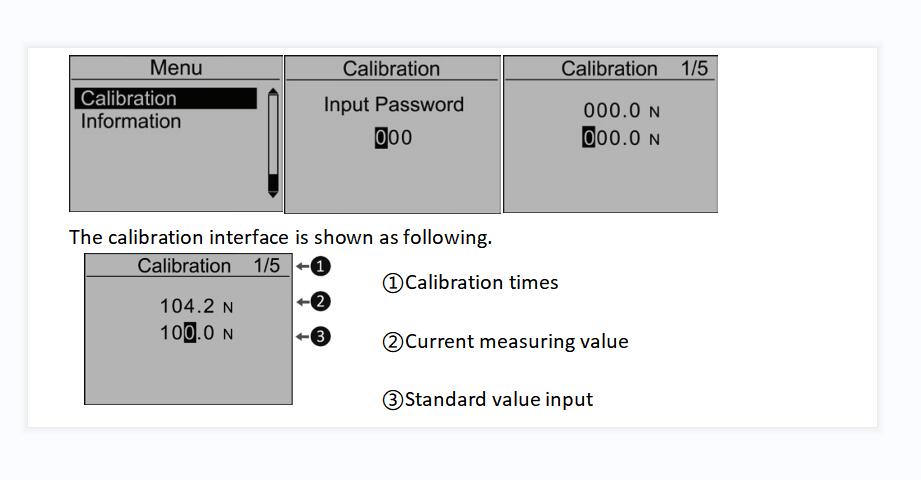The height and width of the screenshot is (480, 921).
Task: Click the upper 000.0 N reading
Action: coord(621,110)
